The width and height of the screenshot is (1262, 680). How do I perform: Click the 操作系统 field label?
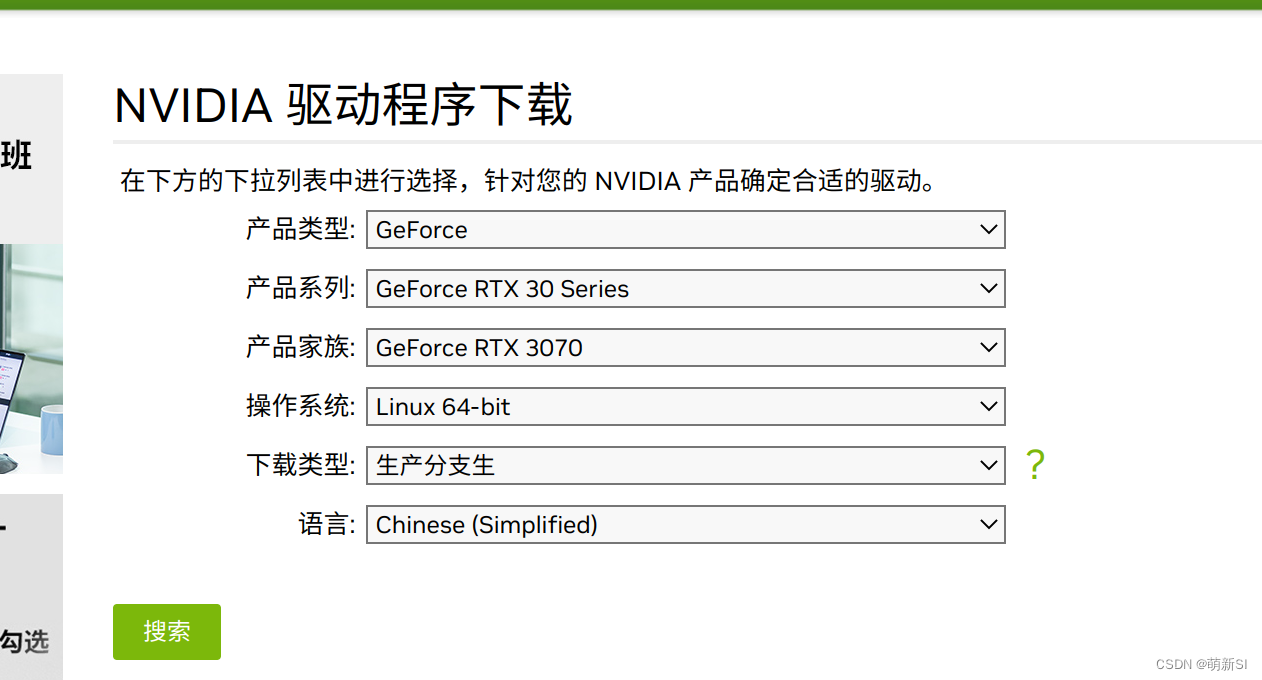point(300,406)
